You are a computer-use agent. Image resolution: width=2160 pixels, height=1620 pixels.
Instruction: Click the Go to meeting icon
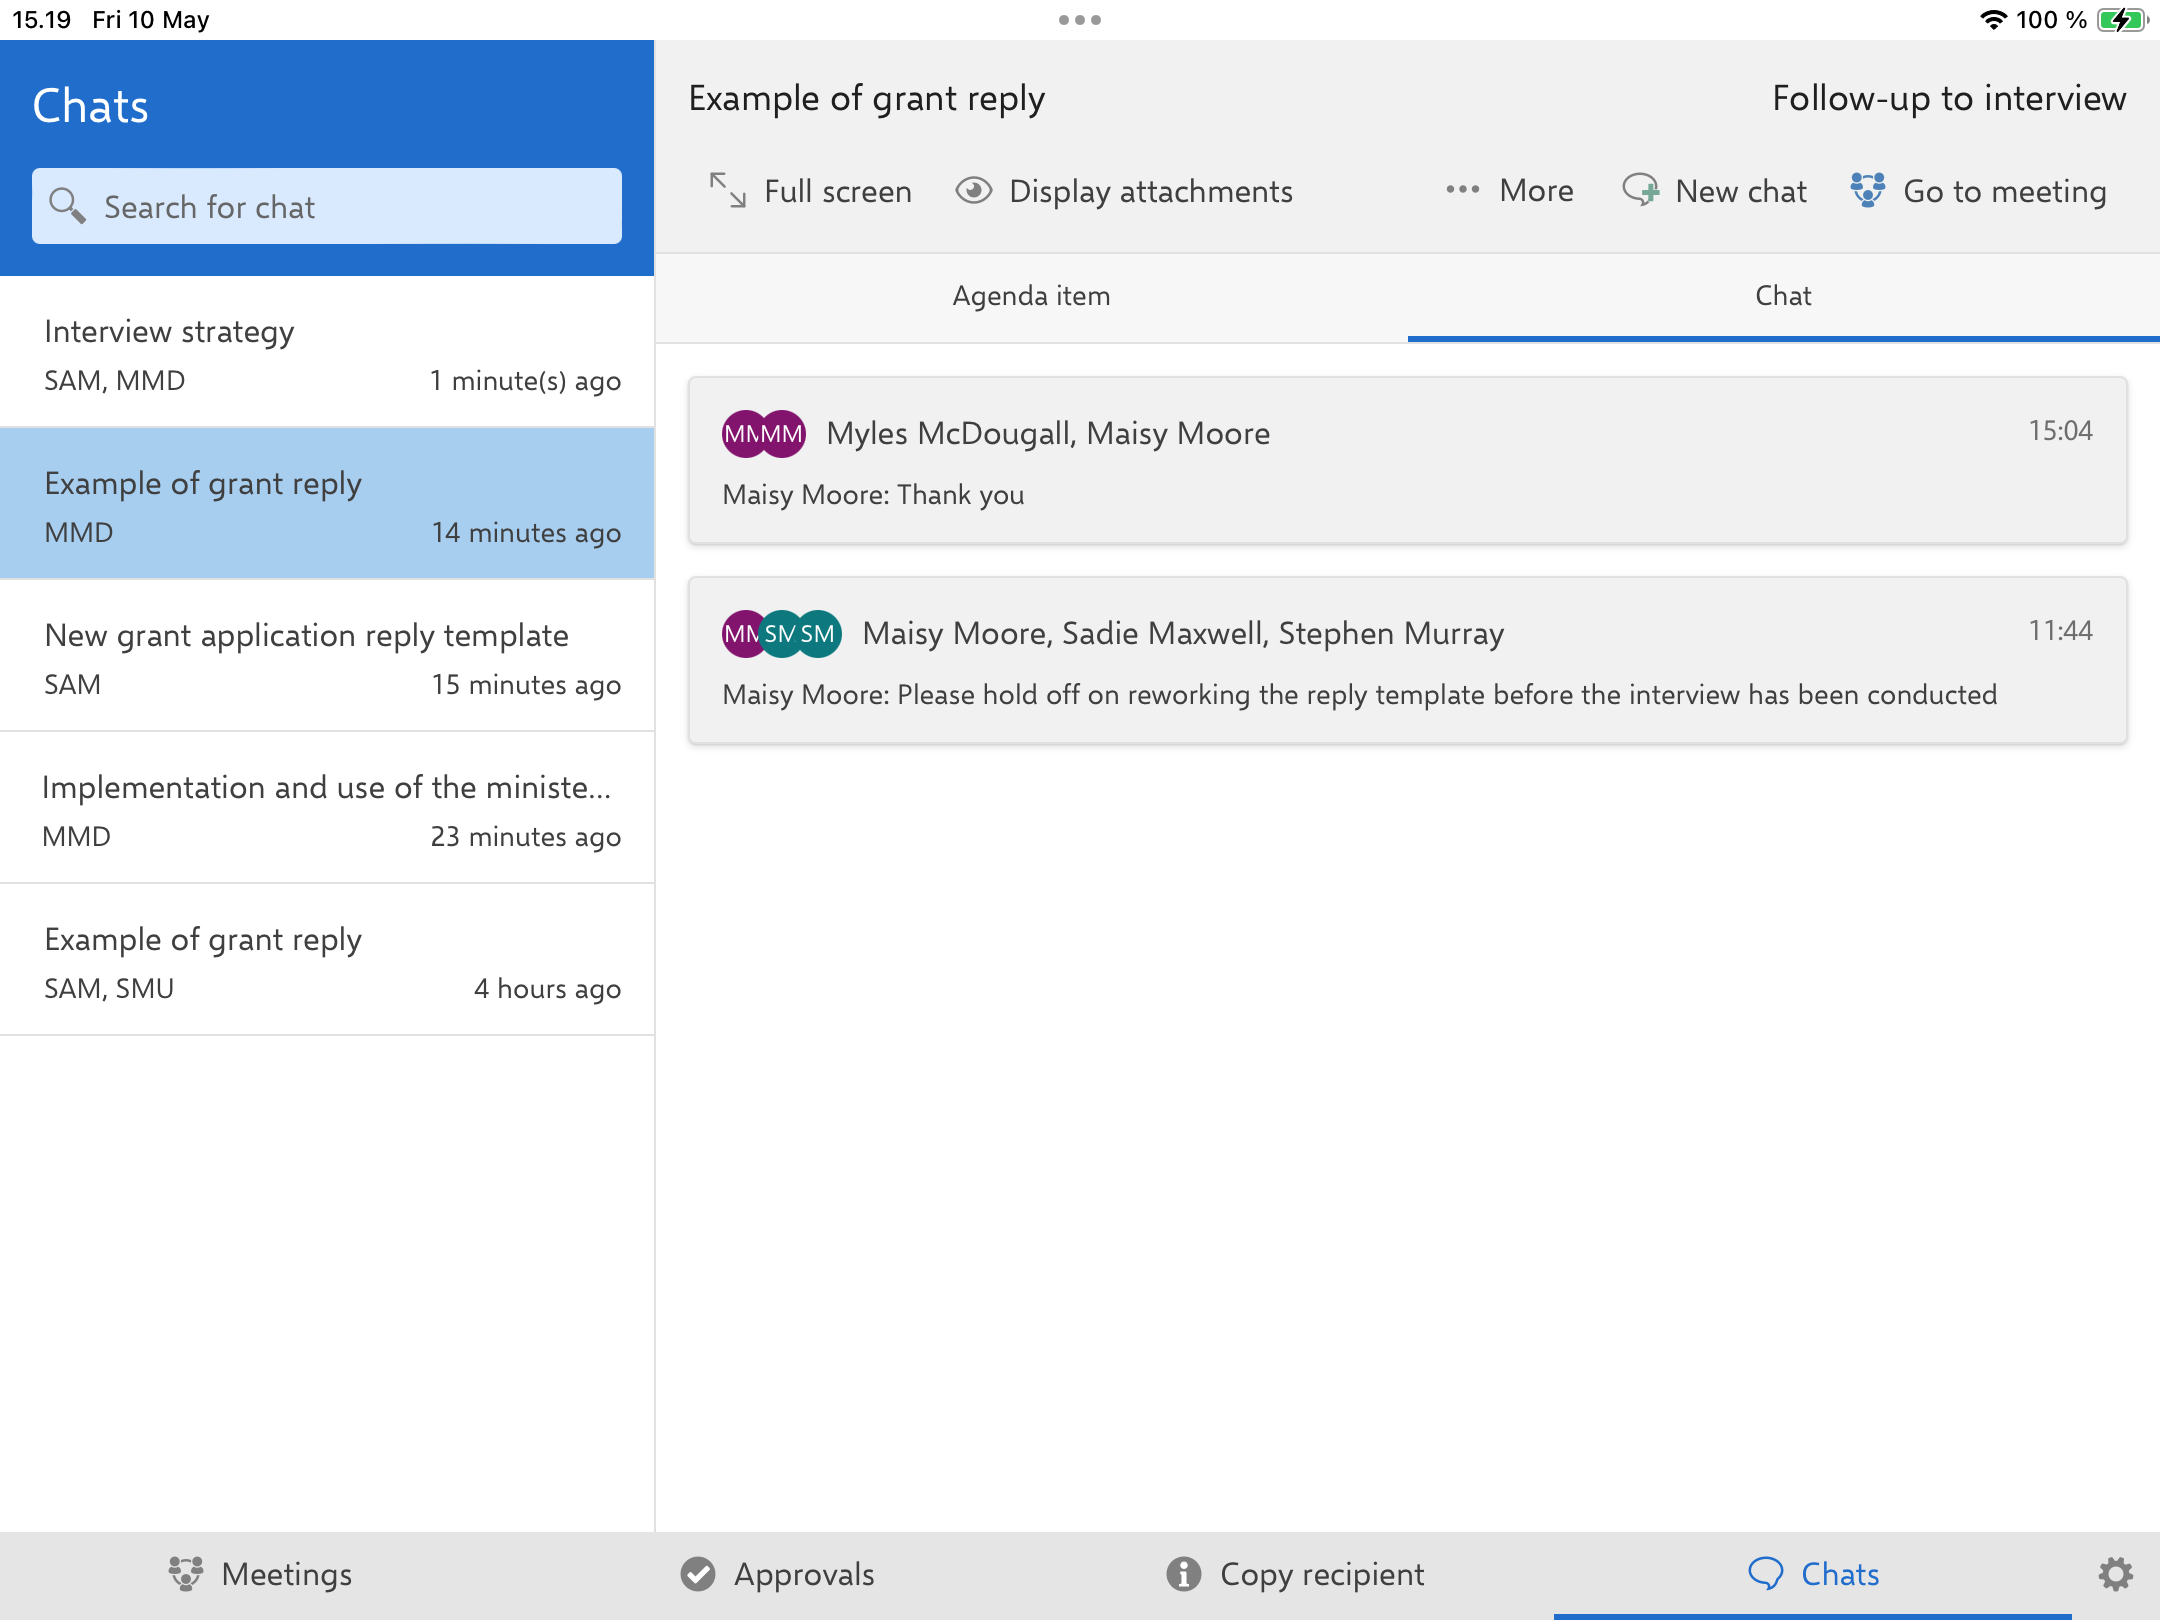[1867, 190]
